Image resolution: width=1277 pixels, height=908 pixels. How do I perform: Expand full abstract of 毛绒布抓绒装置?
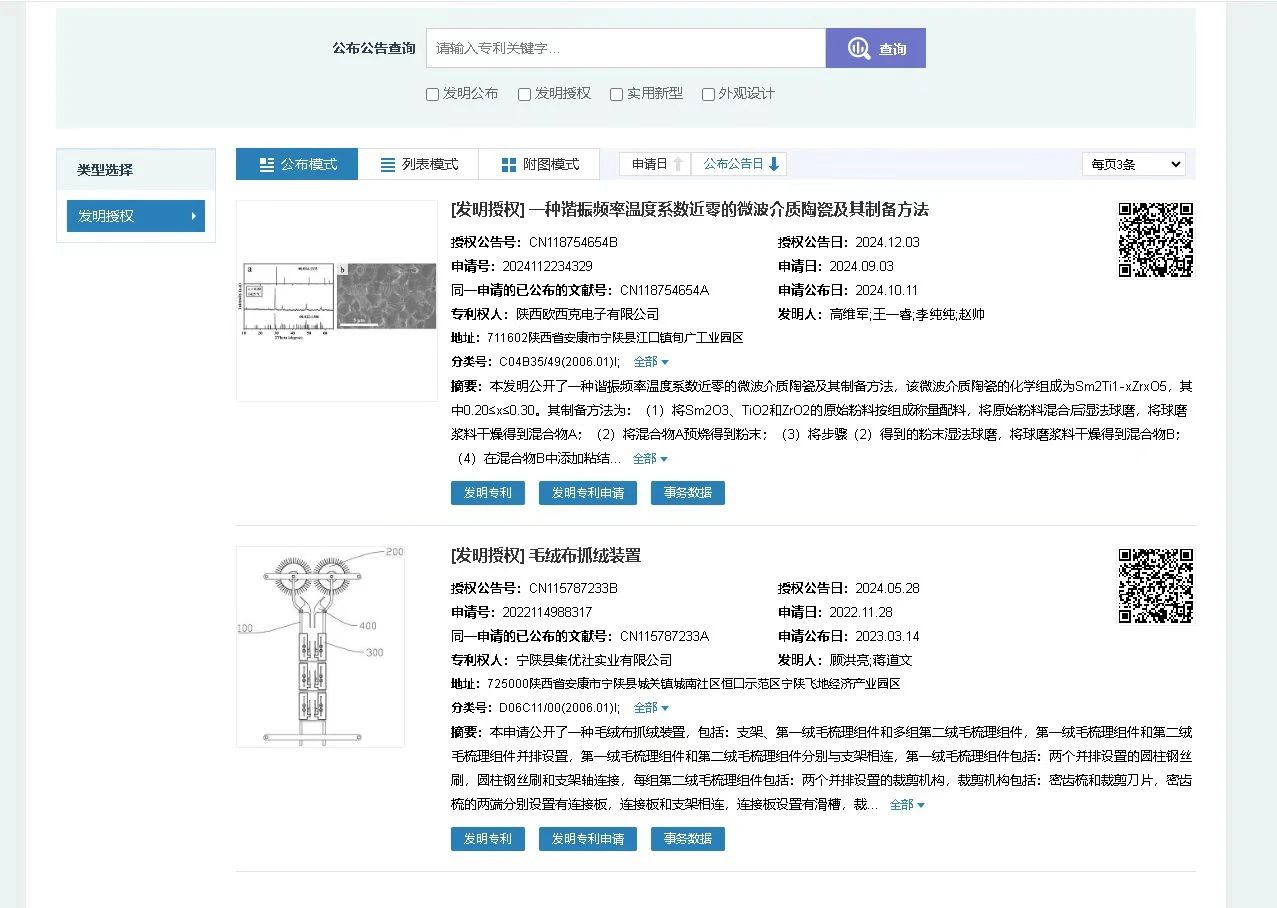tap(907, 805)
